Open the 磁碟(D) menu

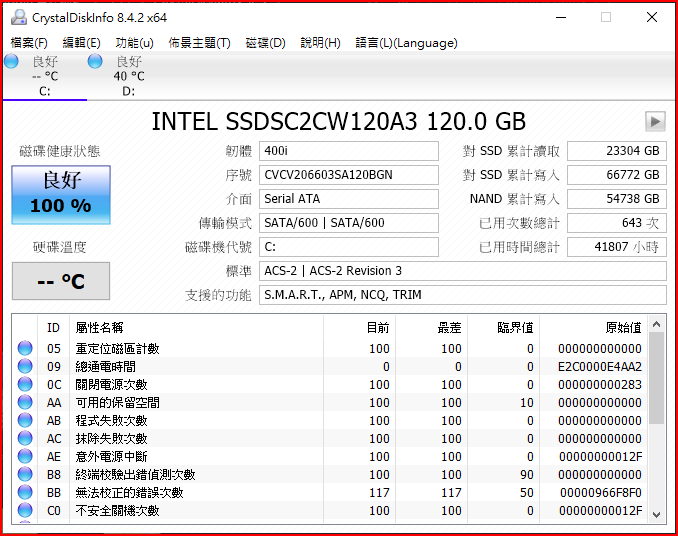[x=265, y=43]
